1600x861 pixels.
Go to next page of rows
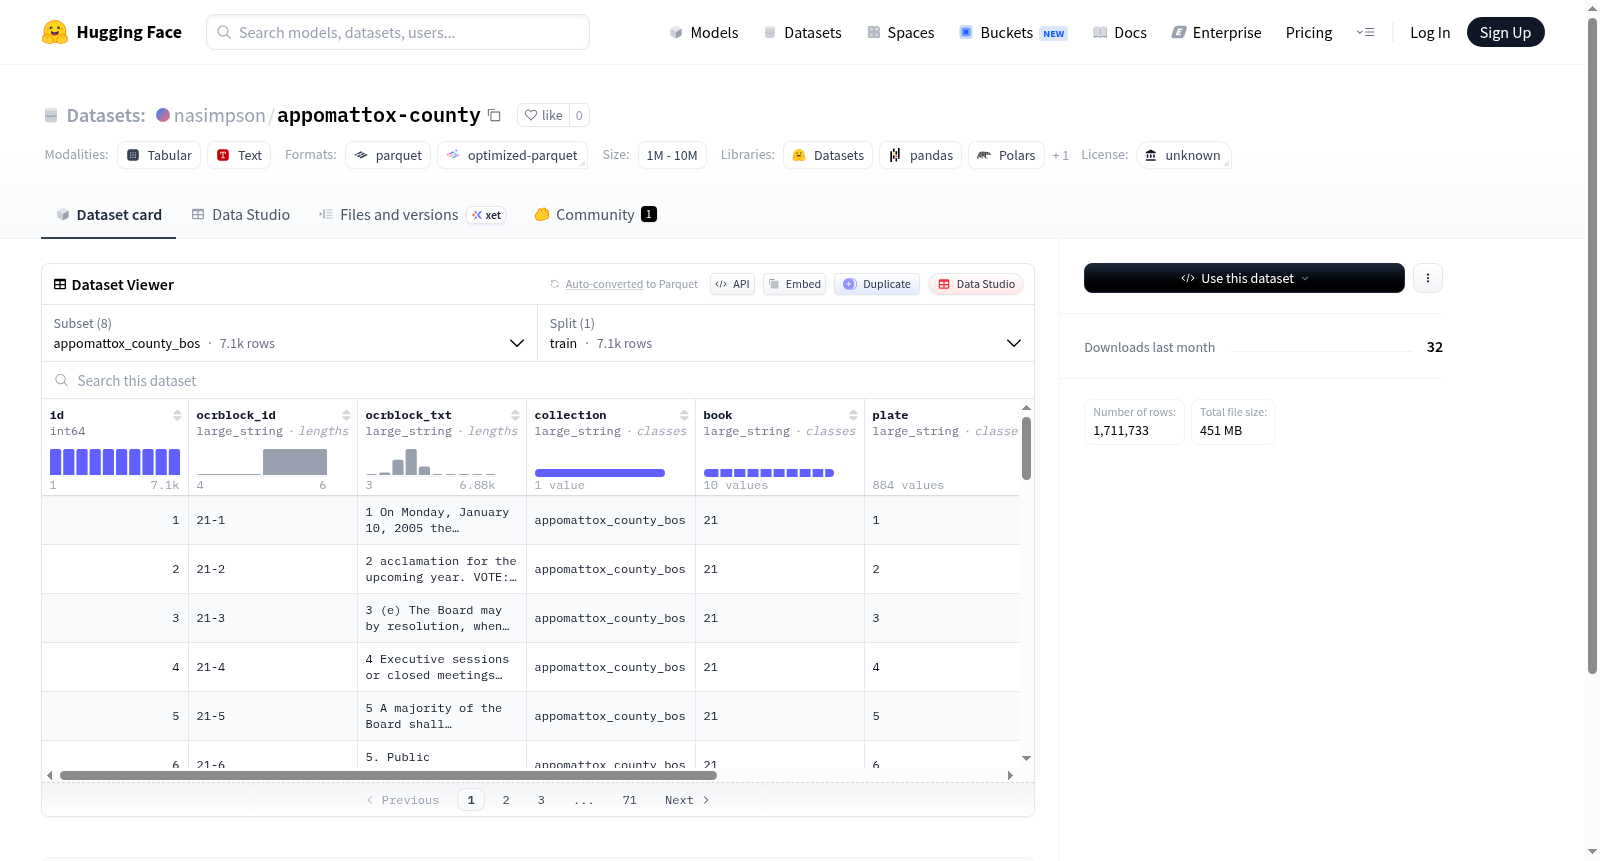(687, 800)
